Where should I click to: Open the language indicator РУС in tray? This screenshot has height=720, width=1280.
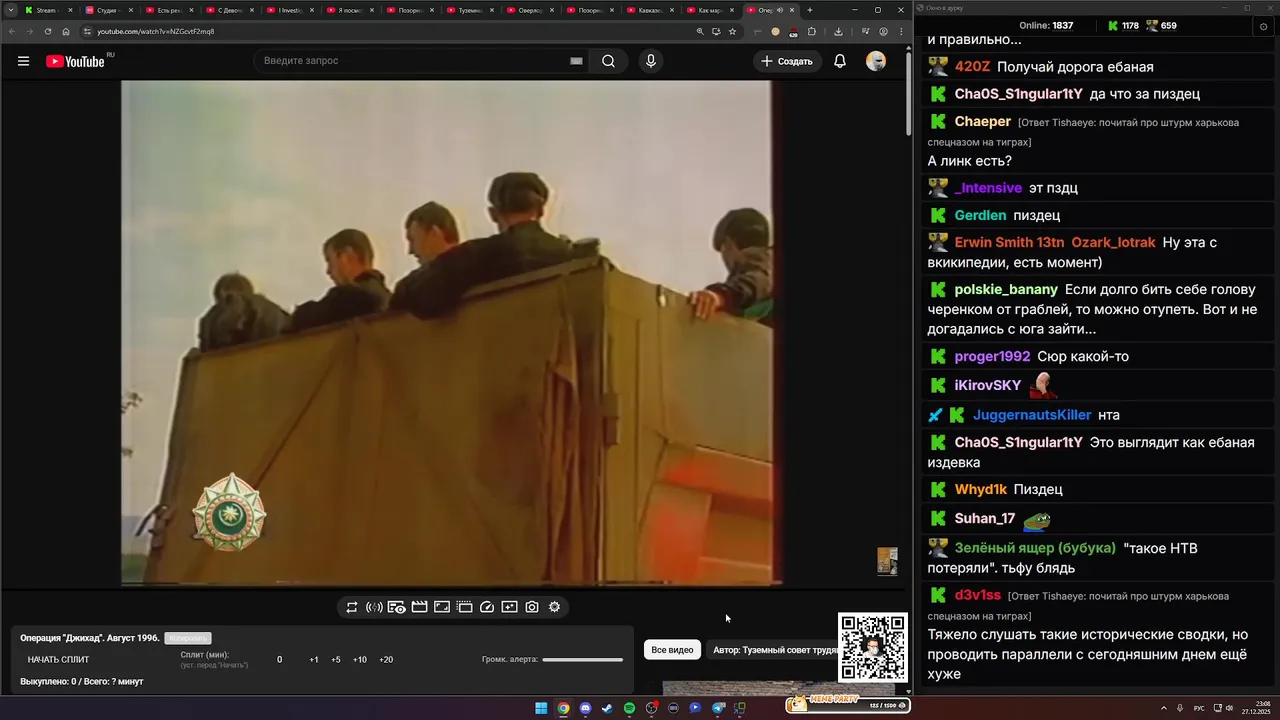[1199, 708]
